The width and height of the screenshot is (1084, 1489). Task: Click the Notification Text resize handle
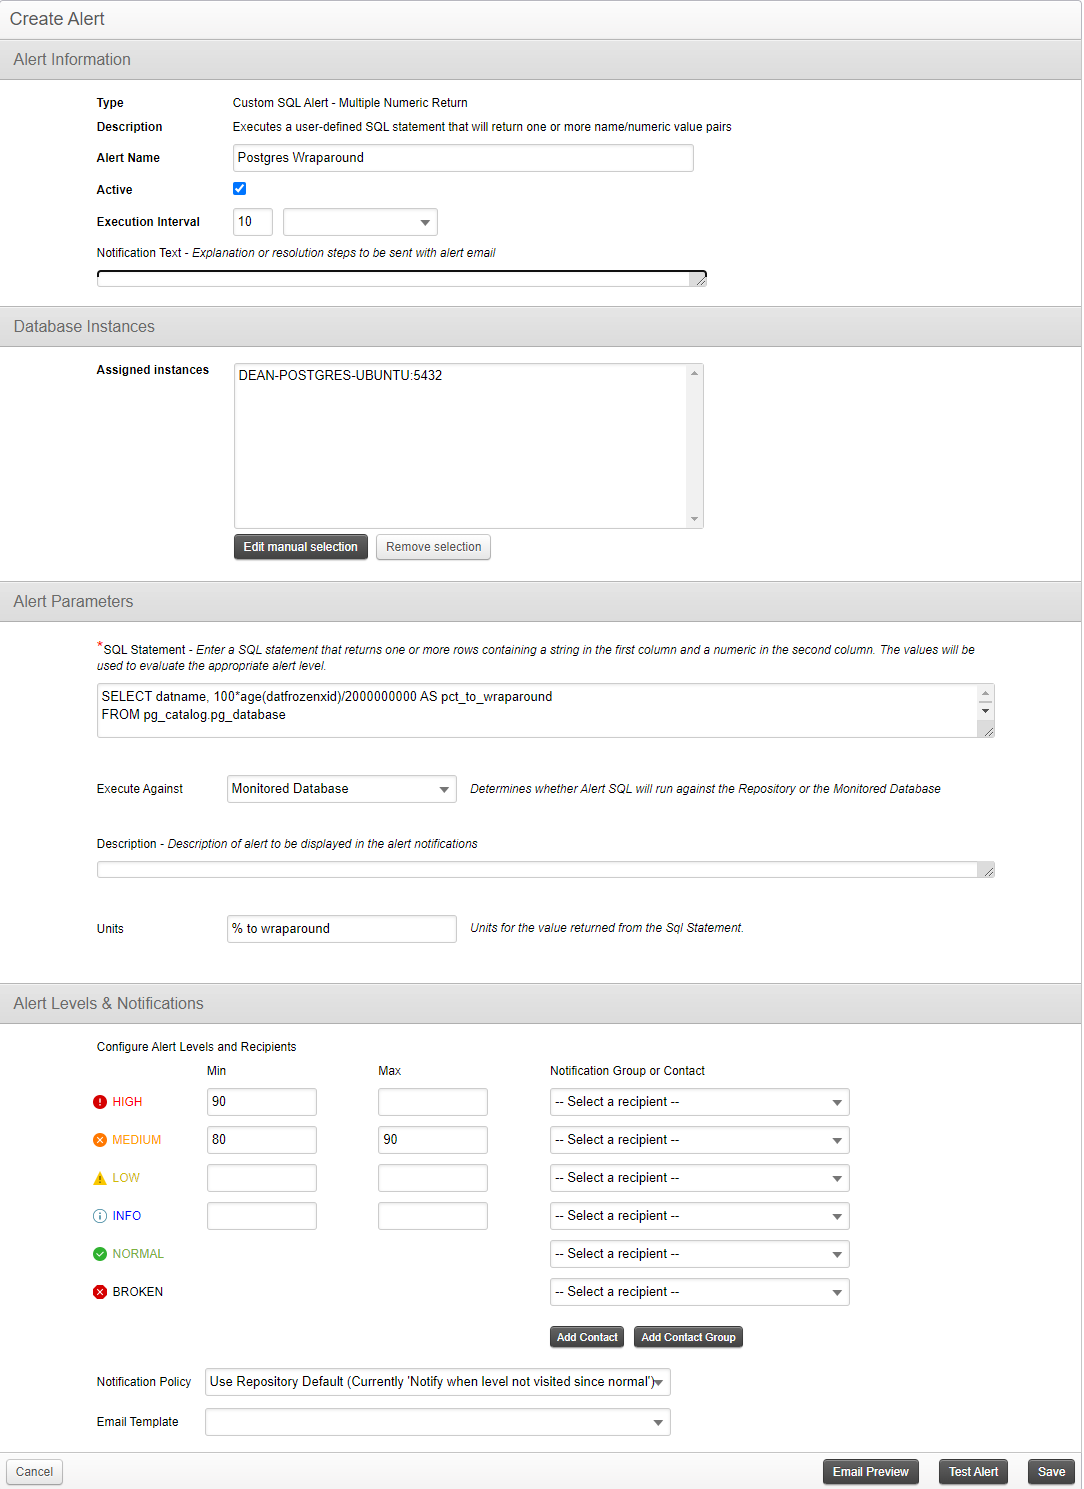[x=700, y=280]
